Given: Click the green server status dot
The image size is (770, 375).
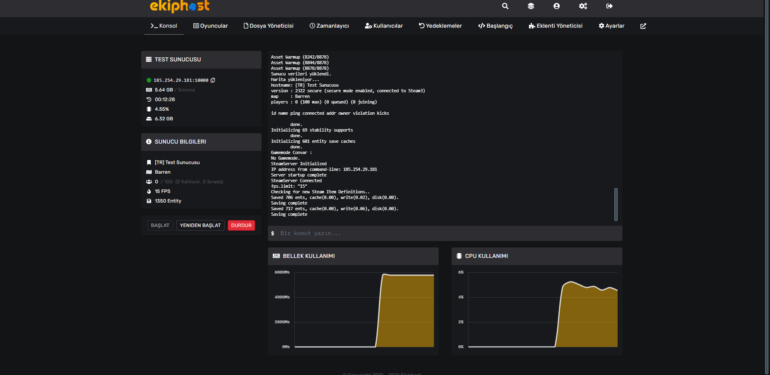Looking at the screenshot, I should click(149, 80).
